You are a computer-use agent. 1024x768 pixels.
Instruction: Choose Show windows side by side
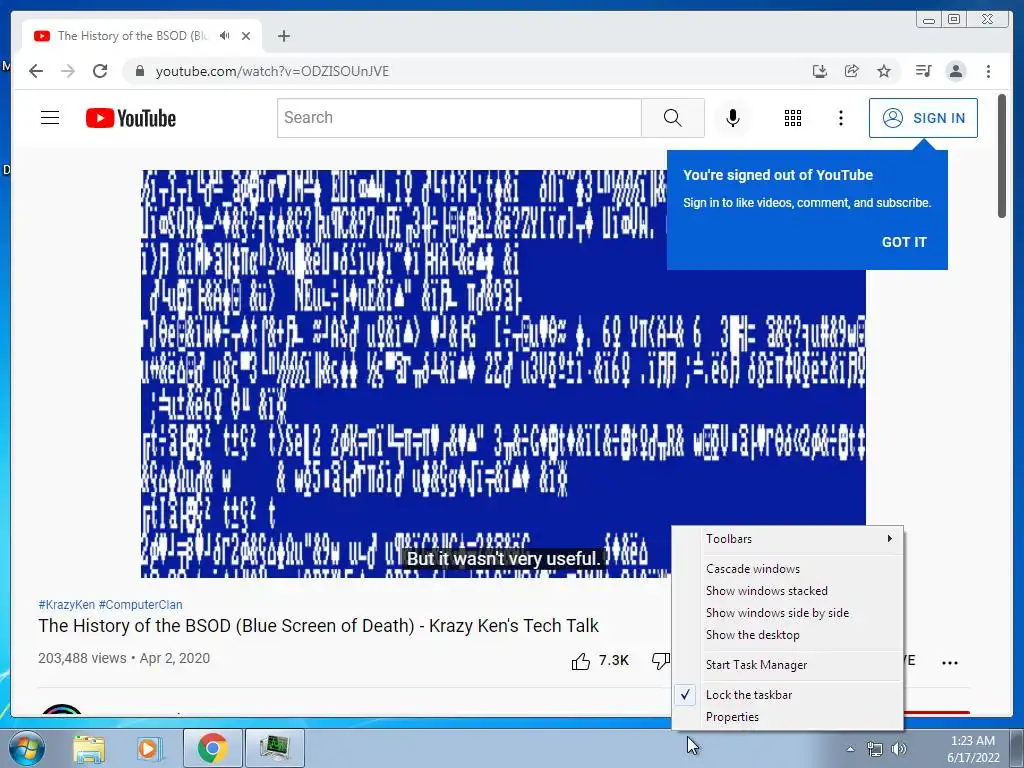[788, 613]
